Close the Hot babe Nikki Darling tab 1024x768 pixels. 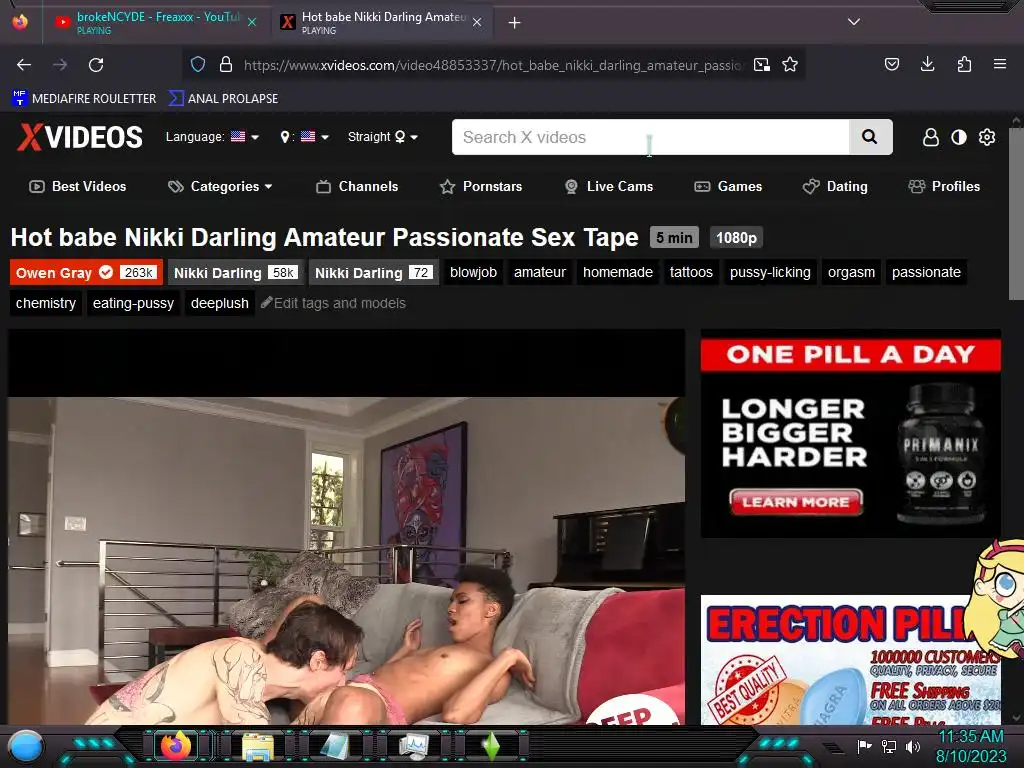point(477,22)
